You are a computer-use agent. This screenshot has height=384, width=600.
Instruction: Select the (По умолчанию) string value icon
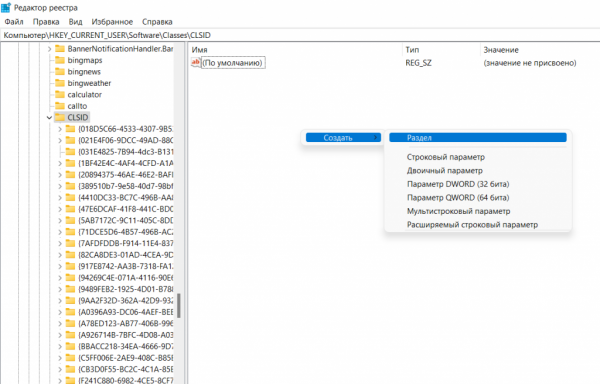pyautogui.click(x=196, y=62)
